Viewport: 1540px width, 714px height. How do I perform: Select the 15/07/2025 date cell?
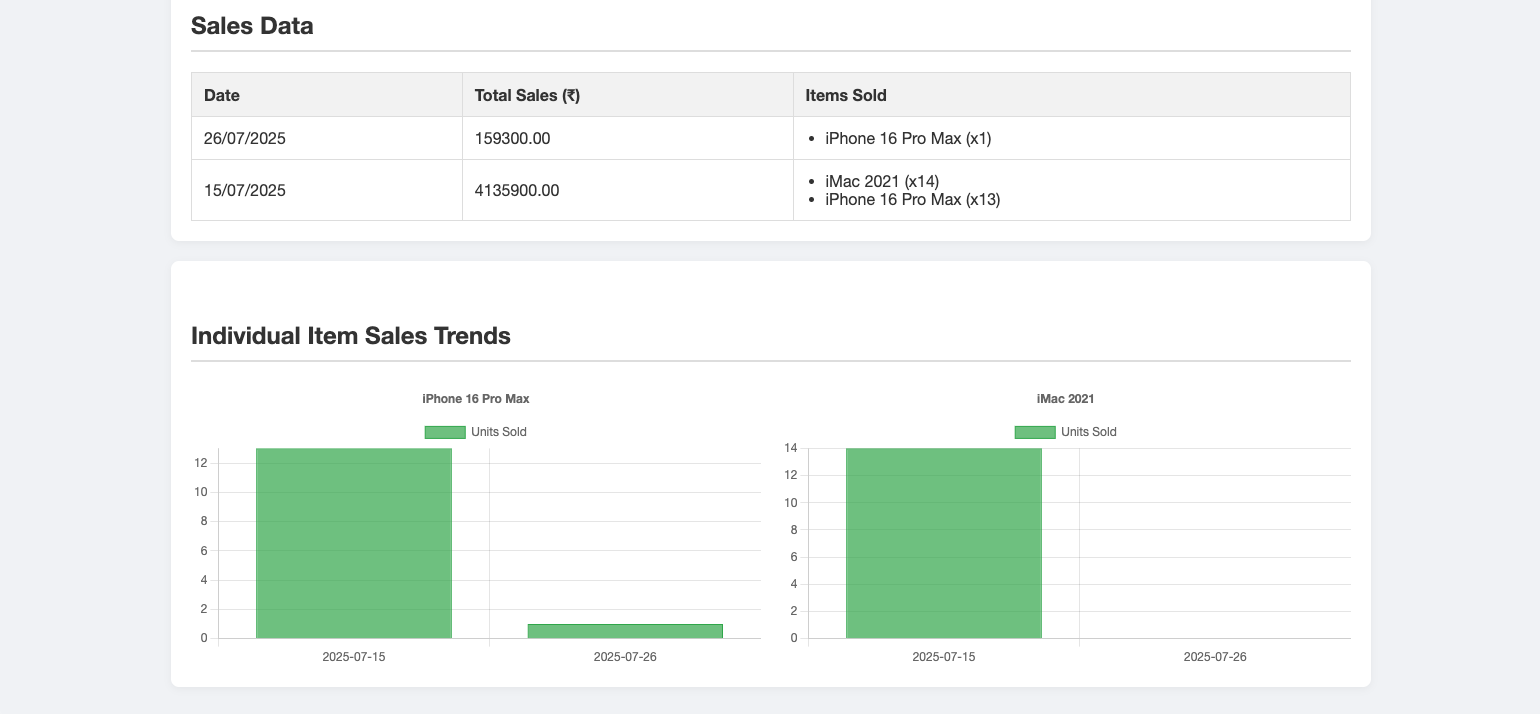pyautogui.click(x=327, y=190)
